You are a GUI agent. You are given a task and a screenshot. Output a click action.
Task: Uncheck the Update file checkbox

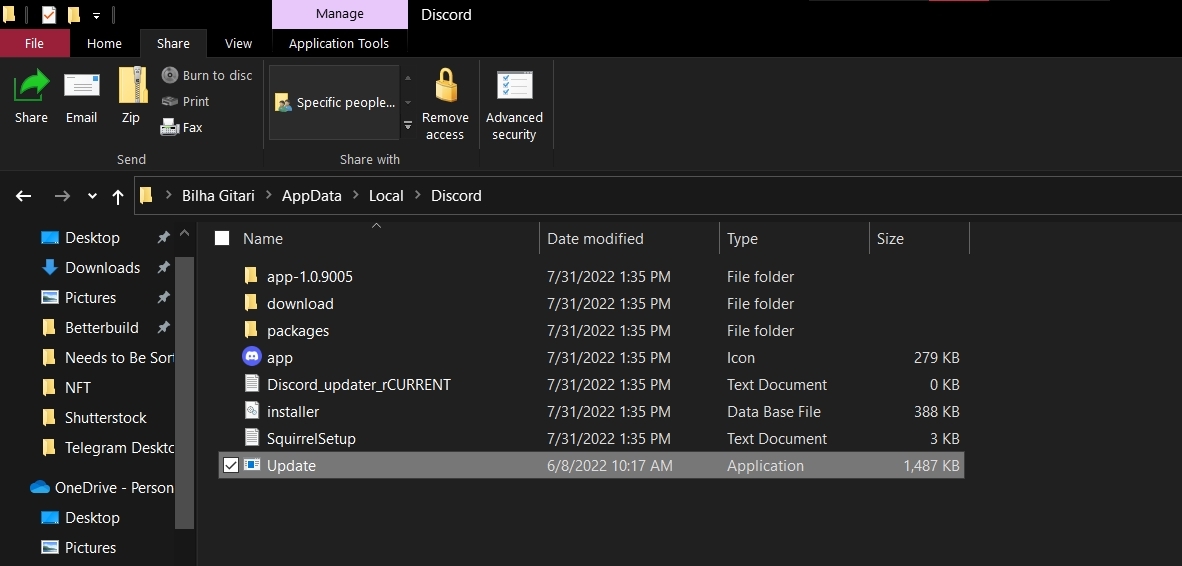(x=231, y=466)
